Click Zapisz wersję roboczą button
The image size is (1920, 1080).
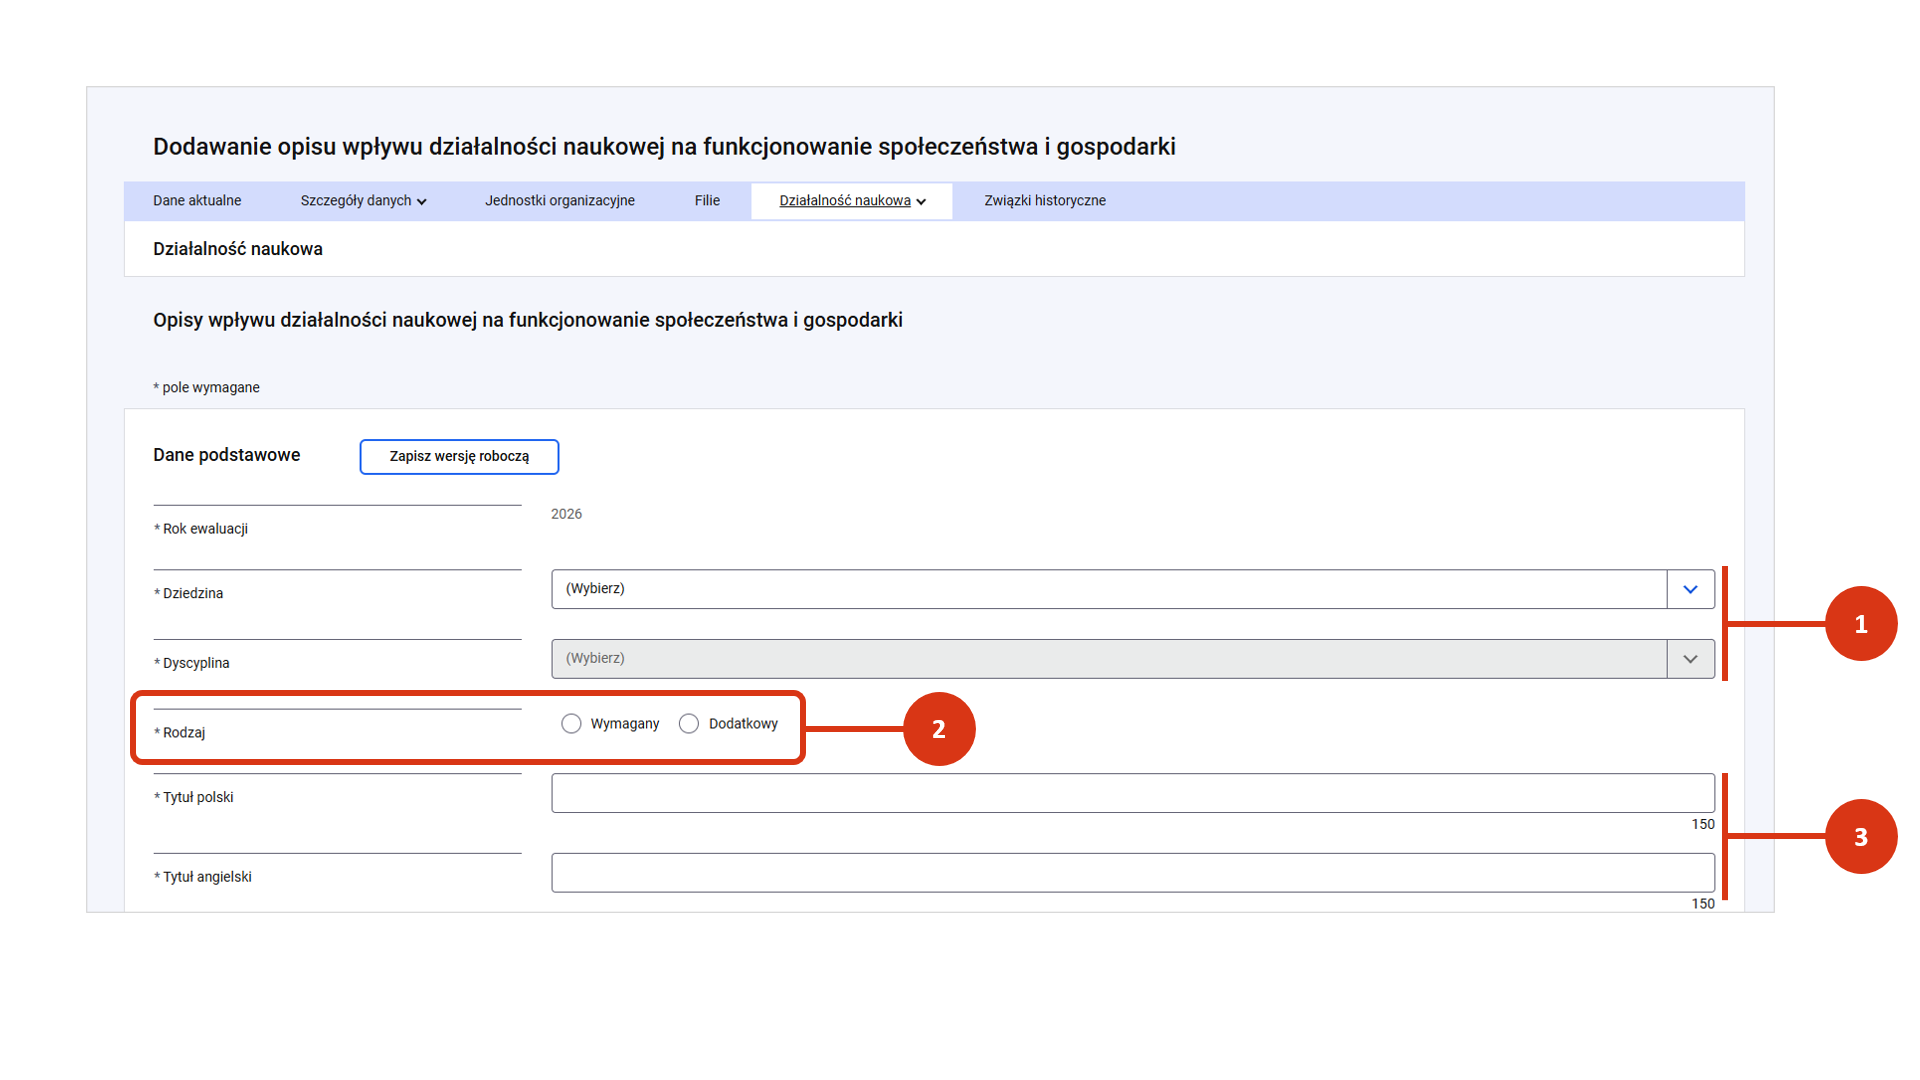[x=459, y=457]
